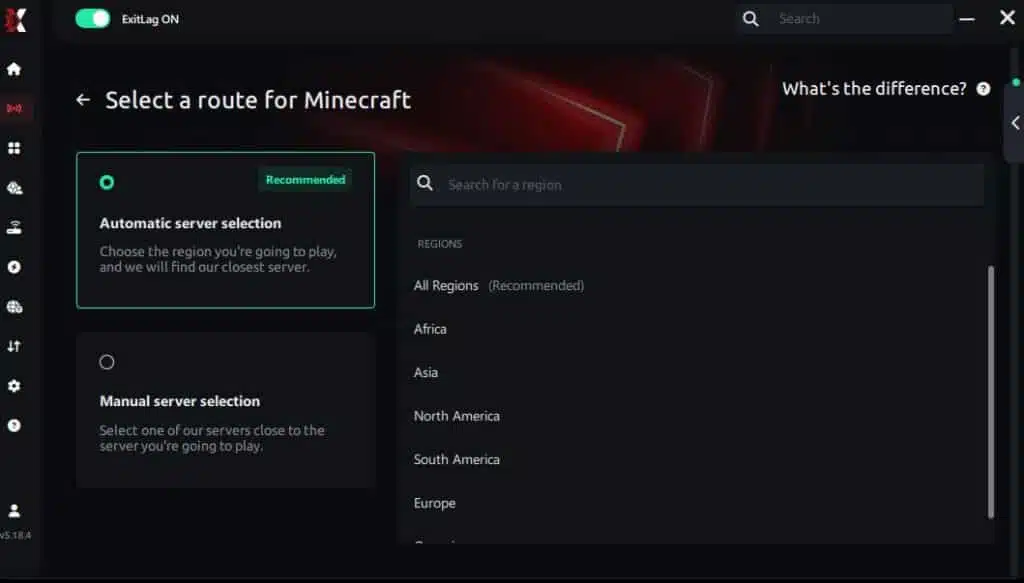Open the user account profile icon
Viewport: 1024px width, 583px height.
pos(14,511)
